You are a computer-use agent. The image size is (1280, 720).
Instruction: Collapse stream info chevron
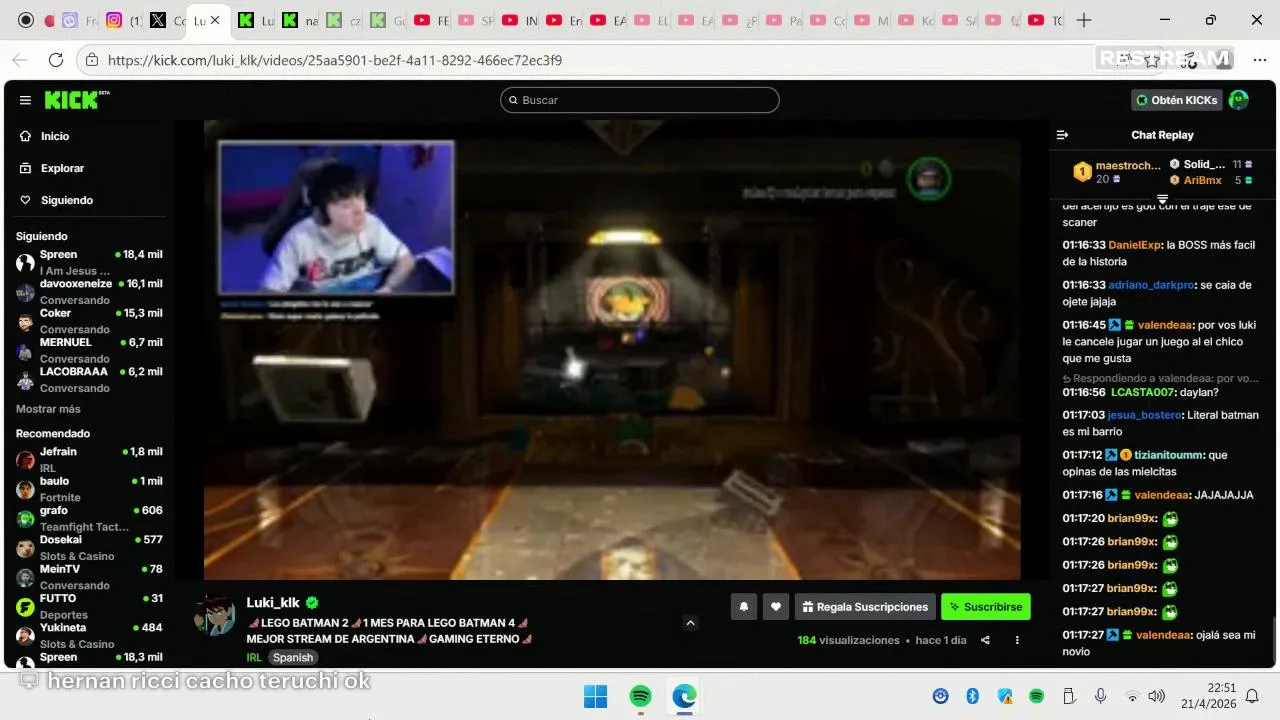click(x=690, y=623)
